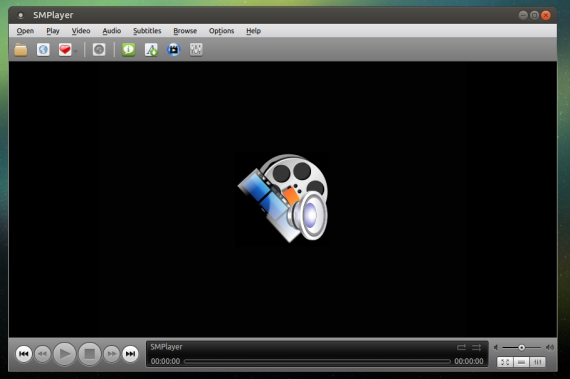Image resolution: width=570 pixels, height=379 pixels.
Task: Click the fast forward button
Action: coord(112,354)
